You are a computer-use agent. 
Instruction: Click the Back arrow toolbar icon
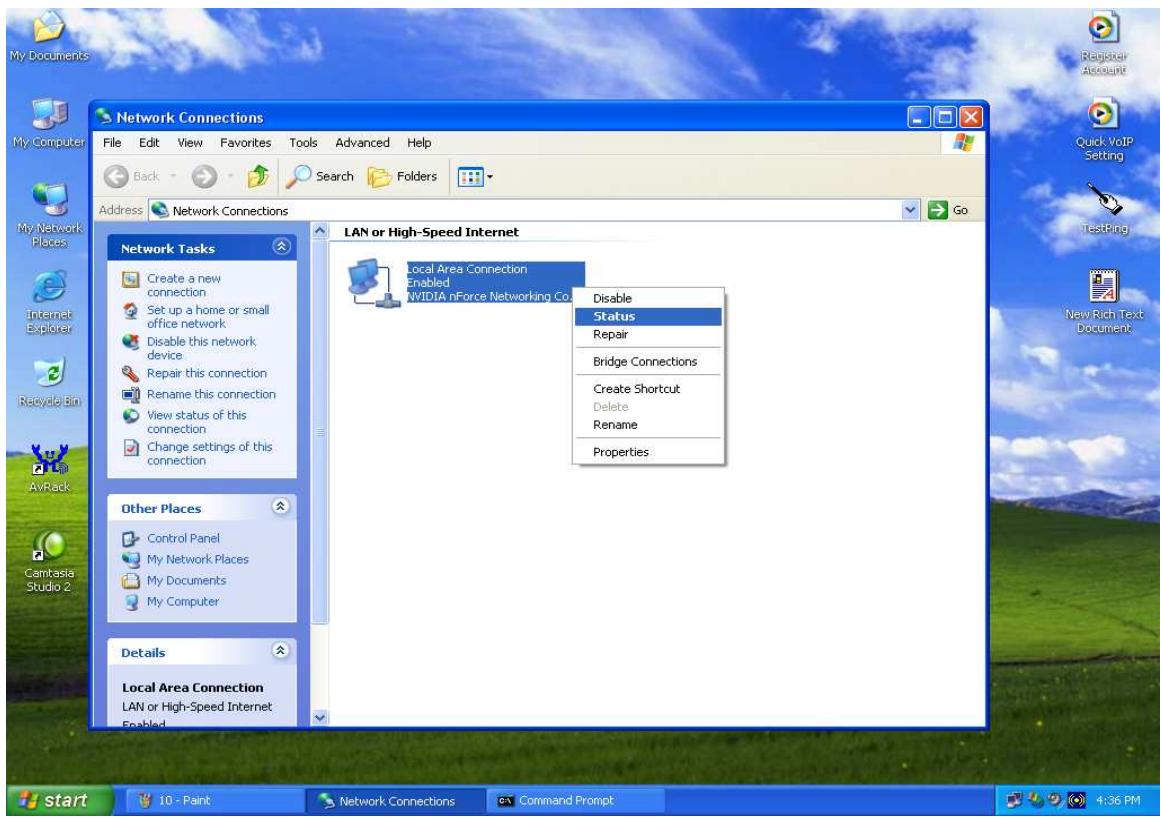coord(116,176)
